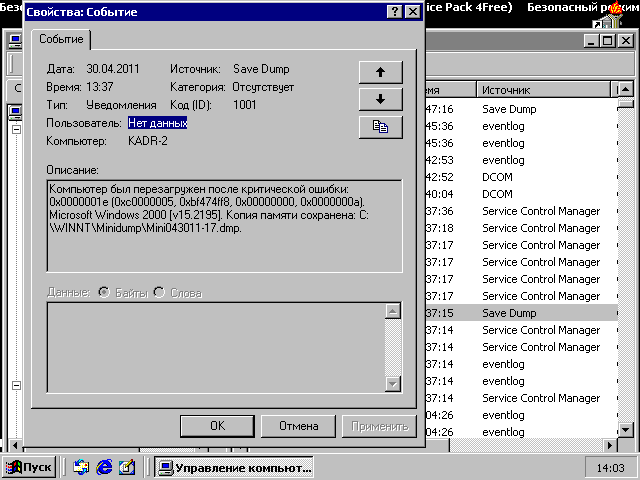Switch to the Событие tab
640x480 pixels.
click(61, 39)
